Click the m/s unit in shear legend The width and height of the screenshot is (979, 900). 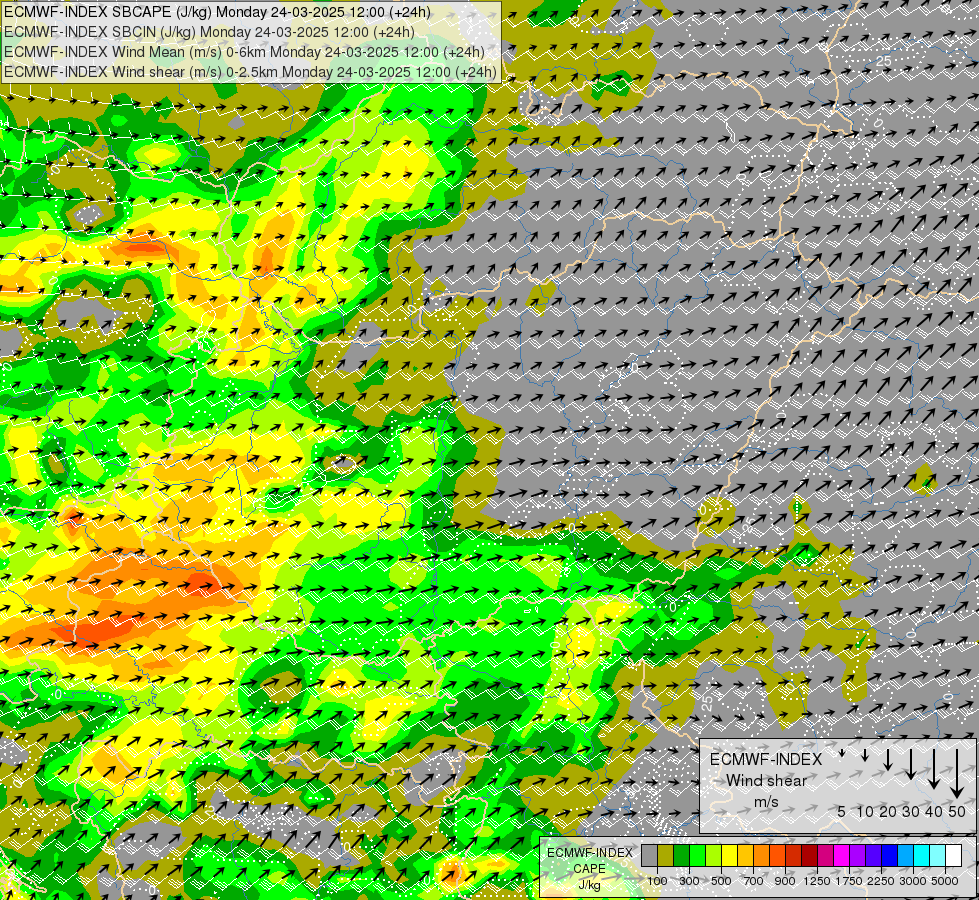(x=766, y=802)
